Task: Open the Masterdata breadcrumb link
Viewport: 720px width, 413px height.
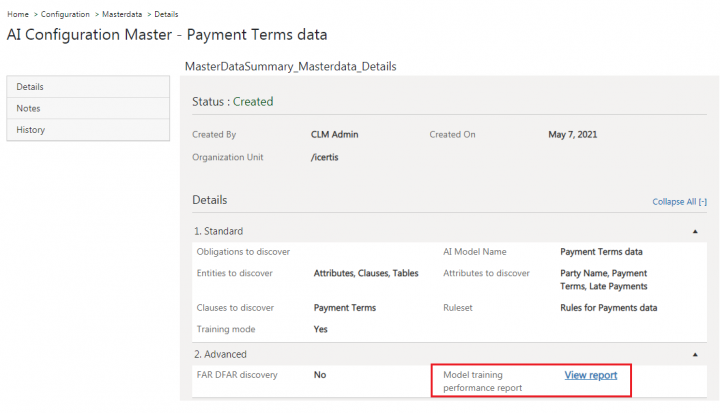Action: tap(121, 14)
